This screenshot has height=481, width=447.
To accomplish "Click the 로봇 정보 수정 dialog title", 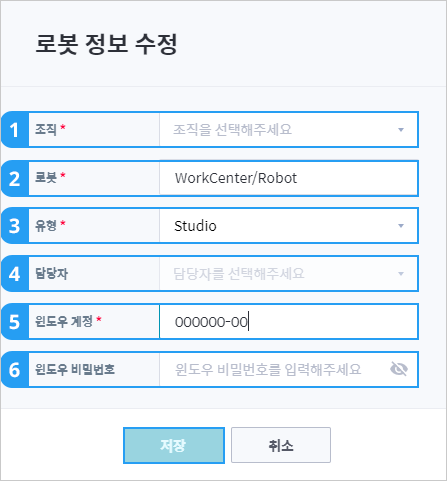I will point(106,44).
